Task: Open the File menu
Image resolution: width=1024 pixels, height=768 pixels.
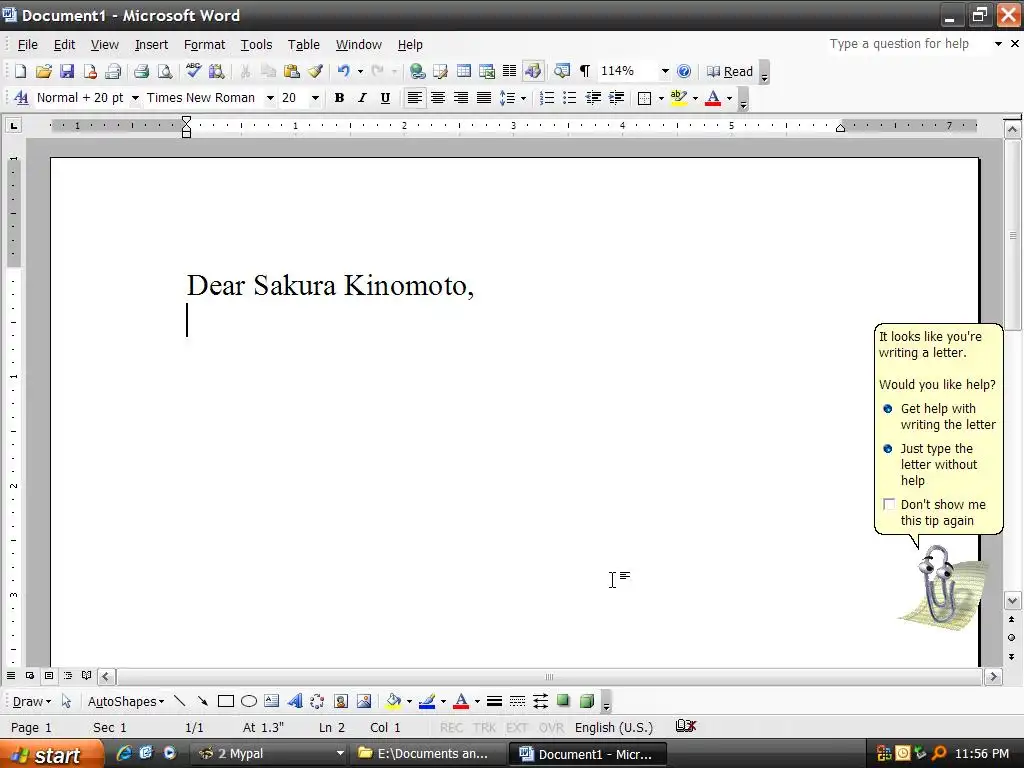Action: click(27, 44)
